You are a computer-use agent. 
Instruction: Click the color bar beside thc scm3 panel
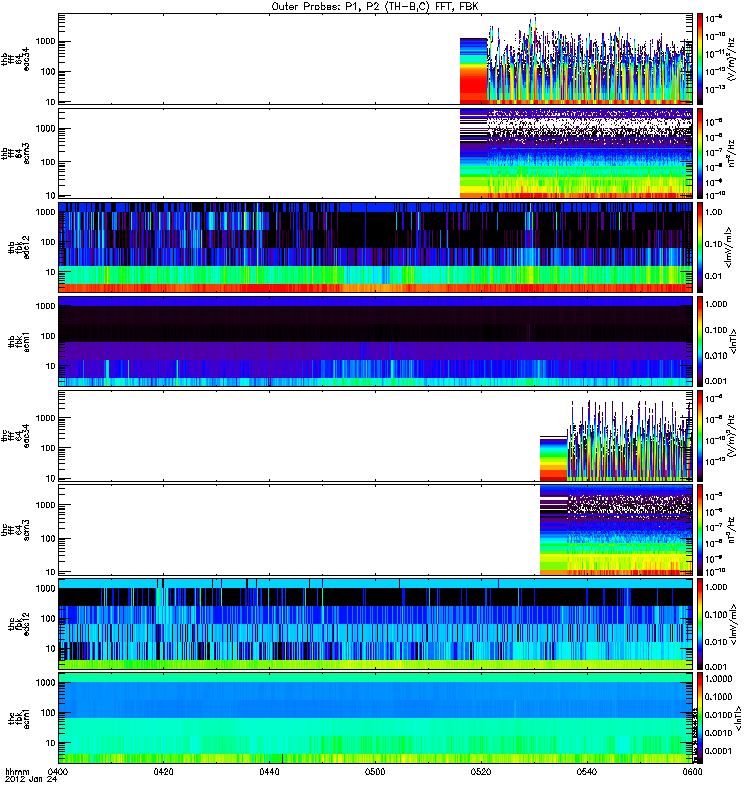coord(699,530)
